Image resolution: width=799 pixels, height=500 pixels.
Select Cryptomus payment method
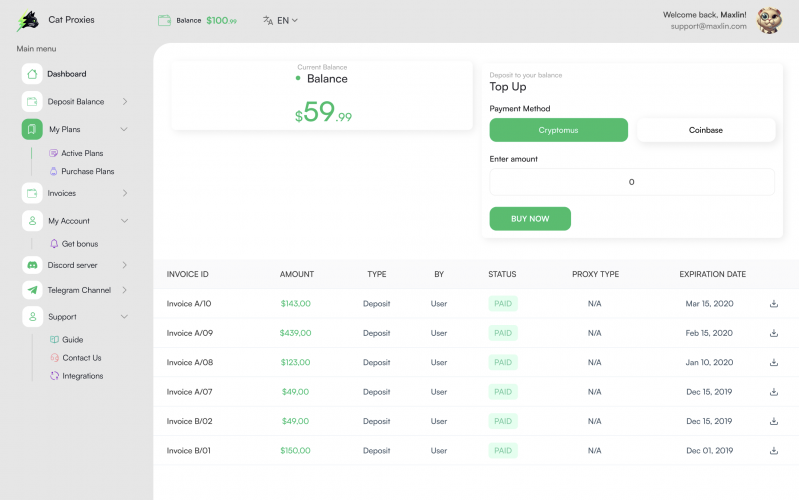coord(558,130)
